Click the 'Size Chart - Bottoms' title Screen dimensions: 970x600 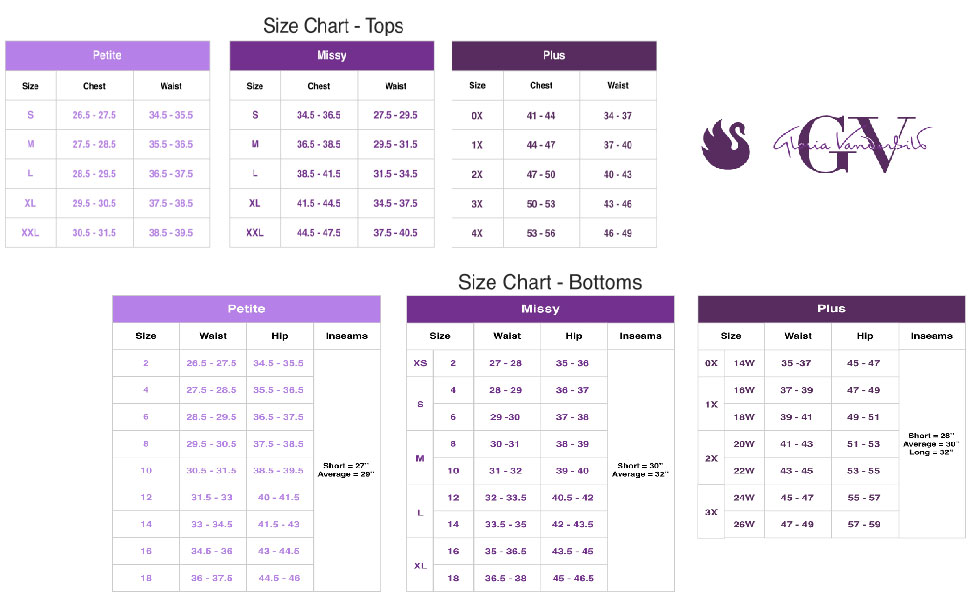point(550,282)
